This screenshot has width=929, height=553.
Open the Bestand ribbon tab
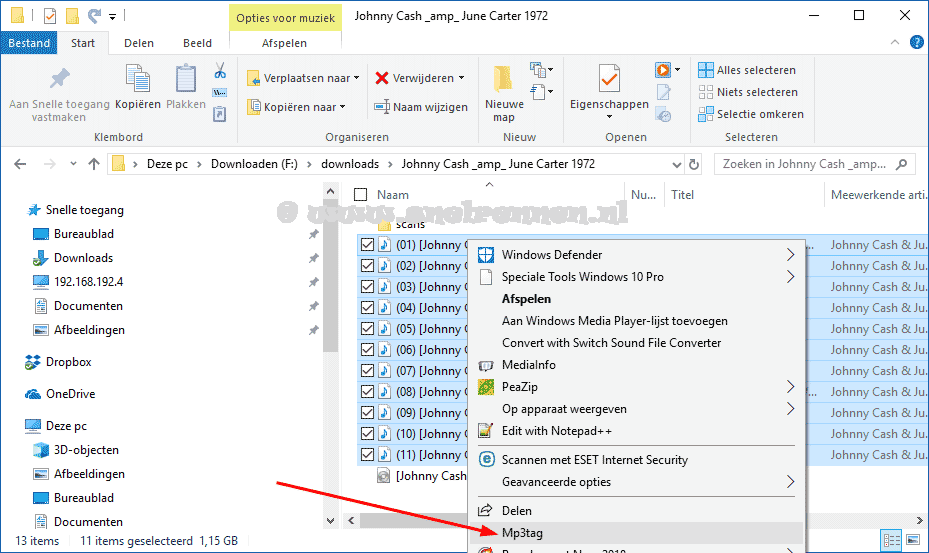(x=29, y=43)
